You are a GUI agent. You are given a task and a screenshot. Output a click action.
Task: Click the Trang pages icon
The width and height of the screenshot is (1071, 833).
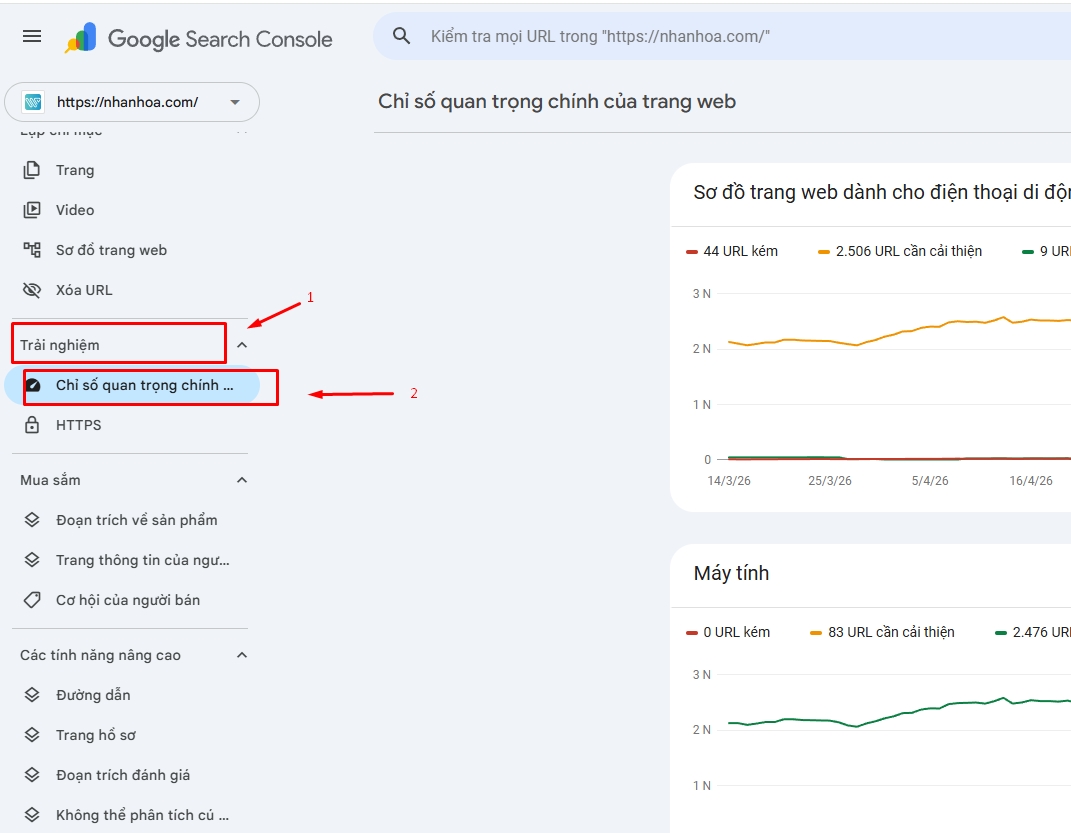click(x=31, y=170)
